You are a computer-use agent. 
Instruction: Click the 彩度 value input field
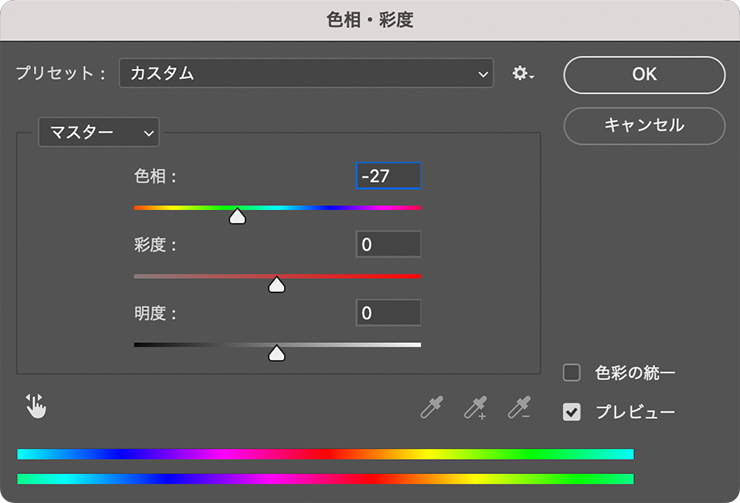tap(388, 244)
